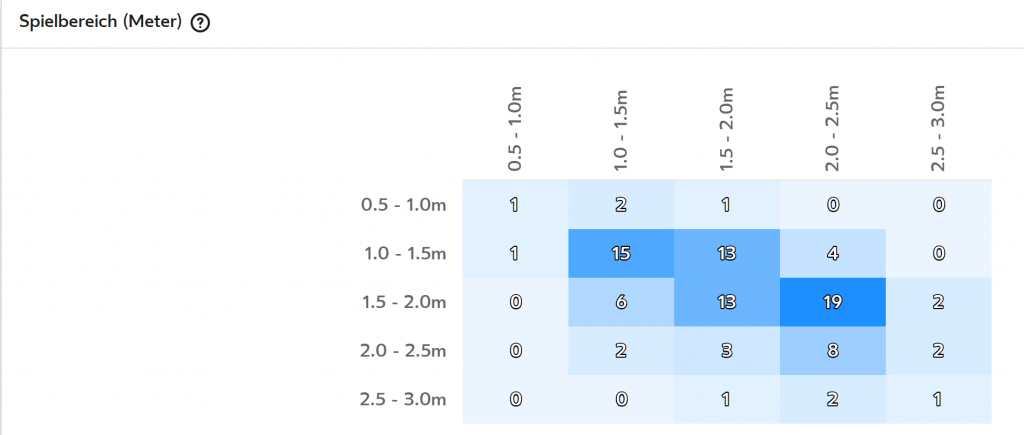This screenshot has height=435, width=1024.
Task: Click the 1.0 - 1.5m row label
Action: tap(403, 253)
